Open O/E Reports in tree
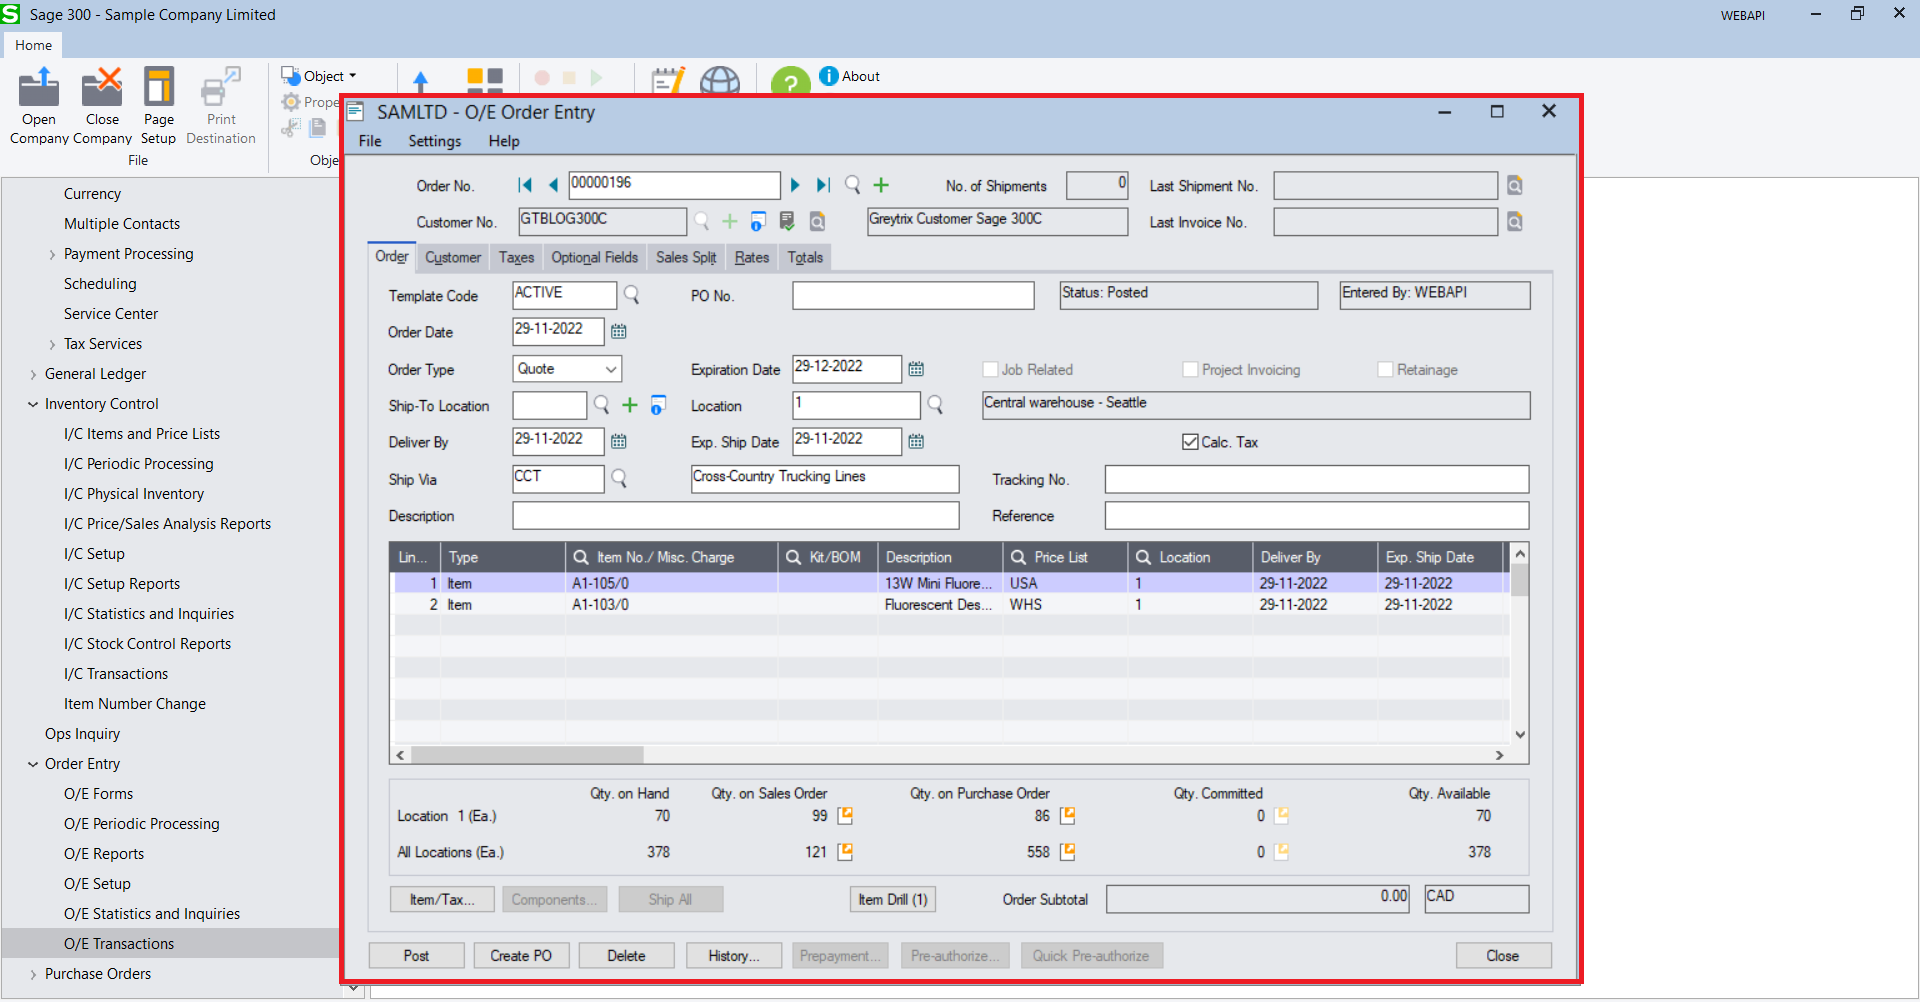Viewport: 1920px width, 1002px height. (x=104, y=854)
